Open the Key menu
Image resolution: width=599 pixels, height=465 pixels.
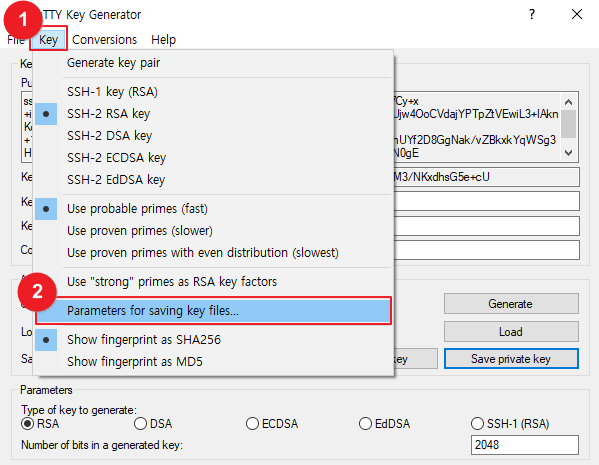coord(49,39)
